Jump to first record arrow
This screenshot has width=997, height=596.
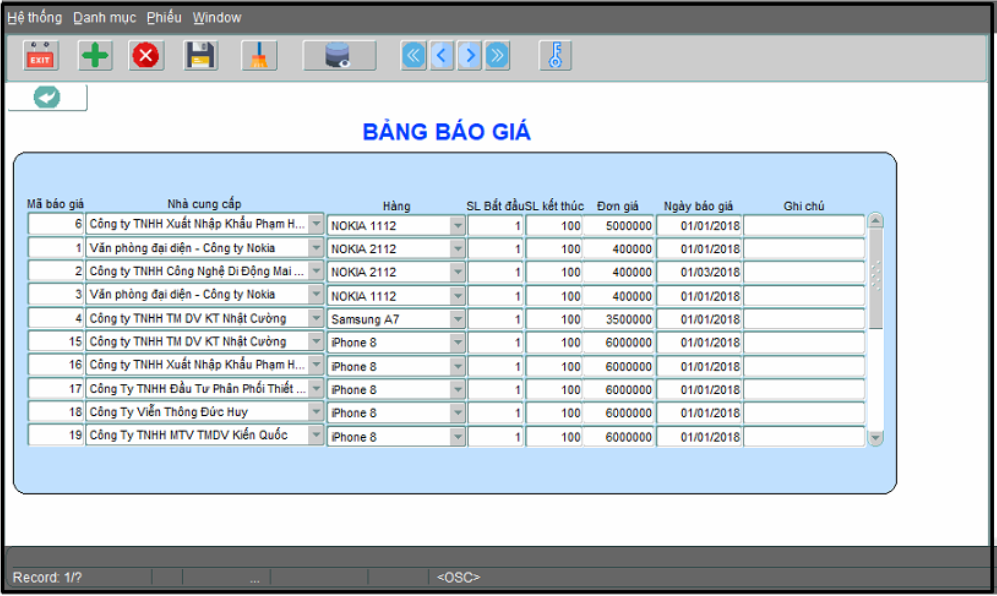pos(413,56)
